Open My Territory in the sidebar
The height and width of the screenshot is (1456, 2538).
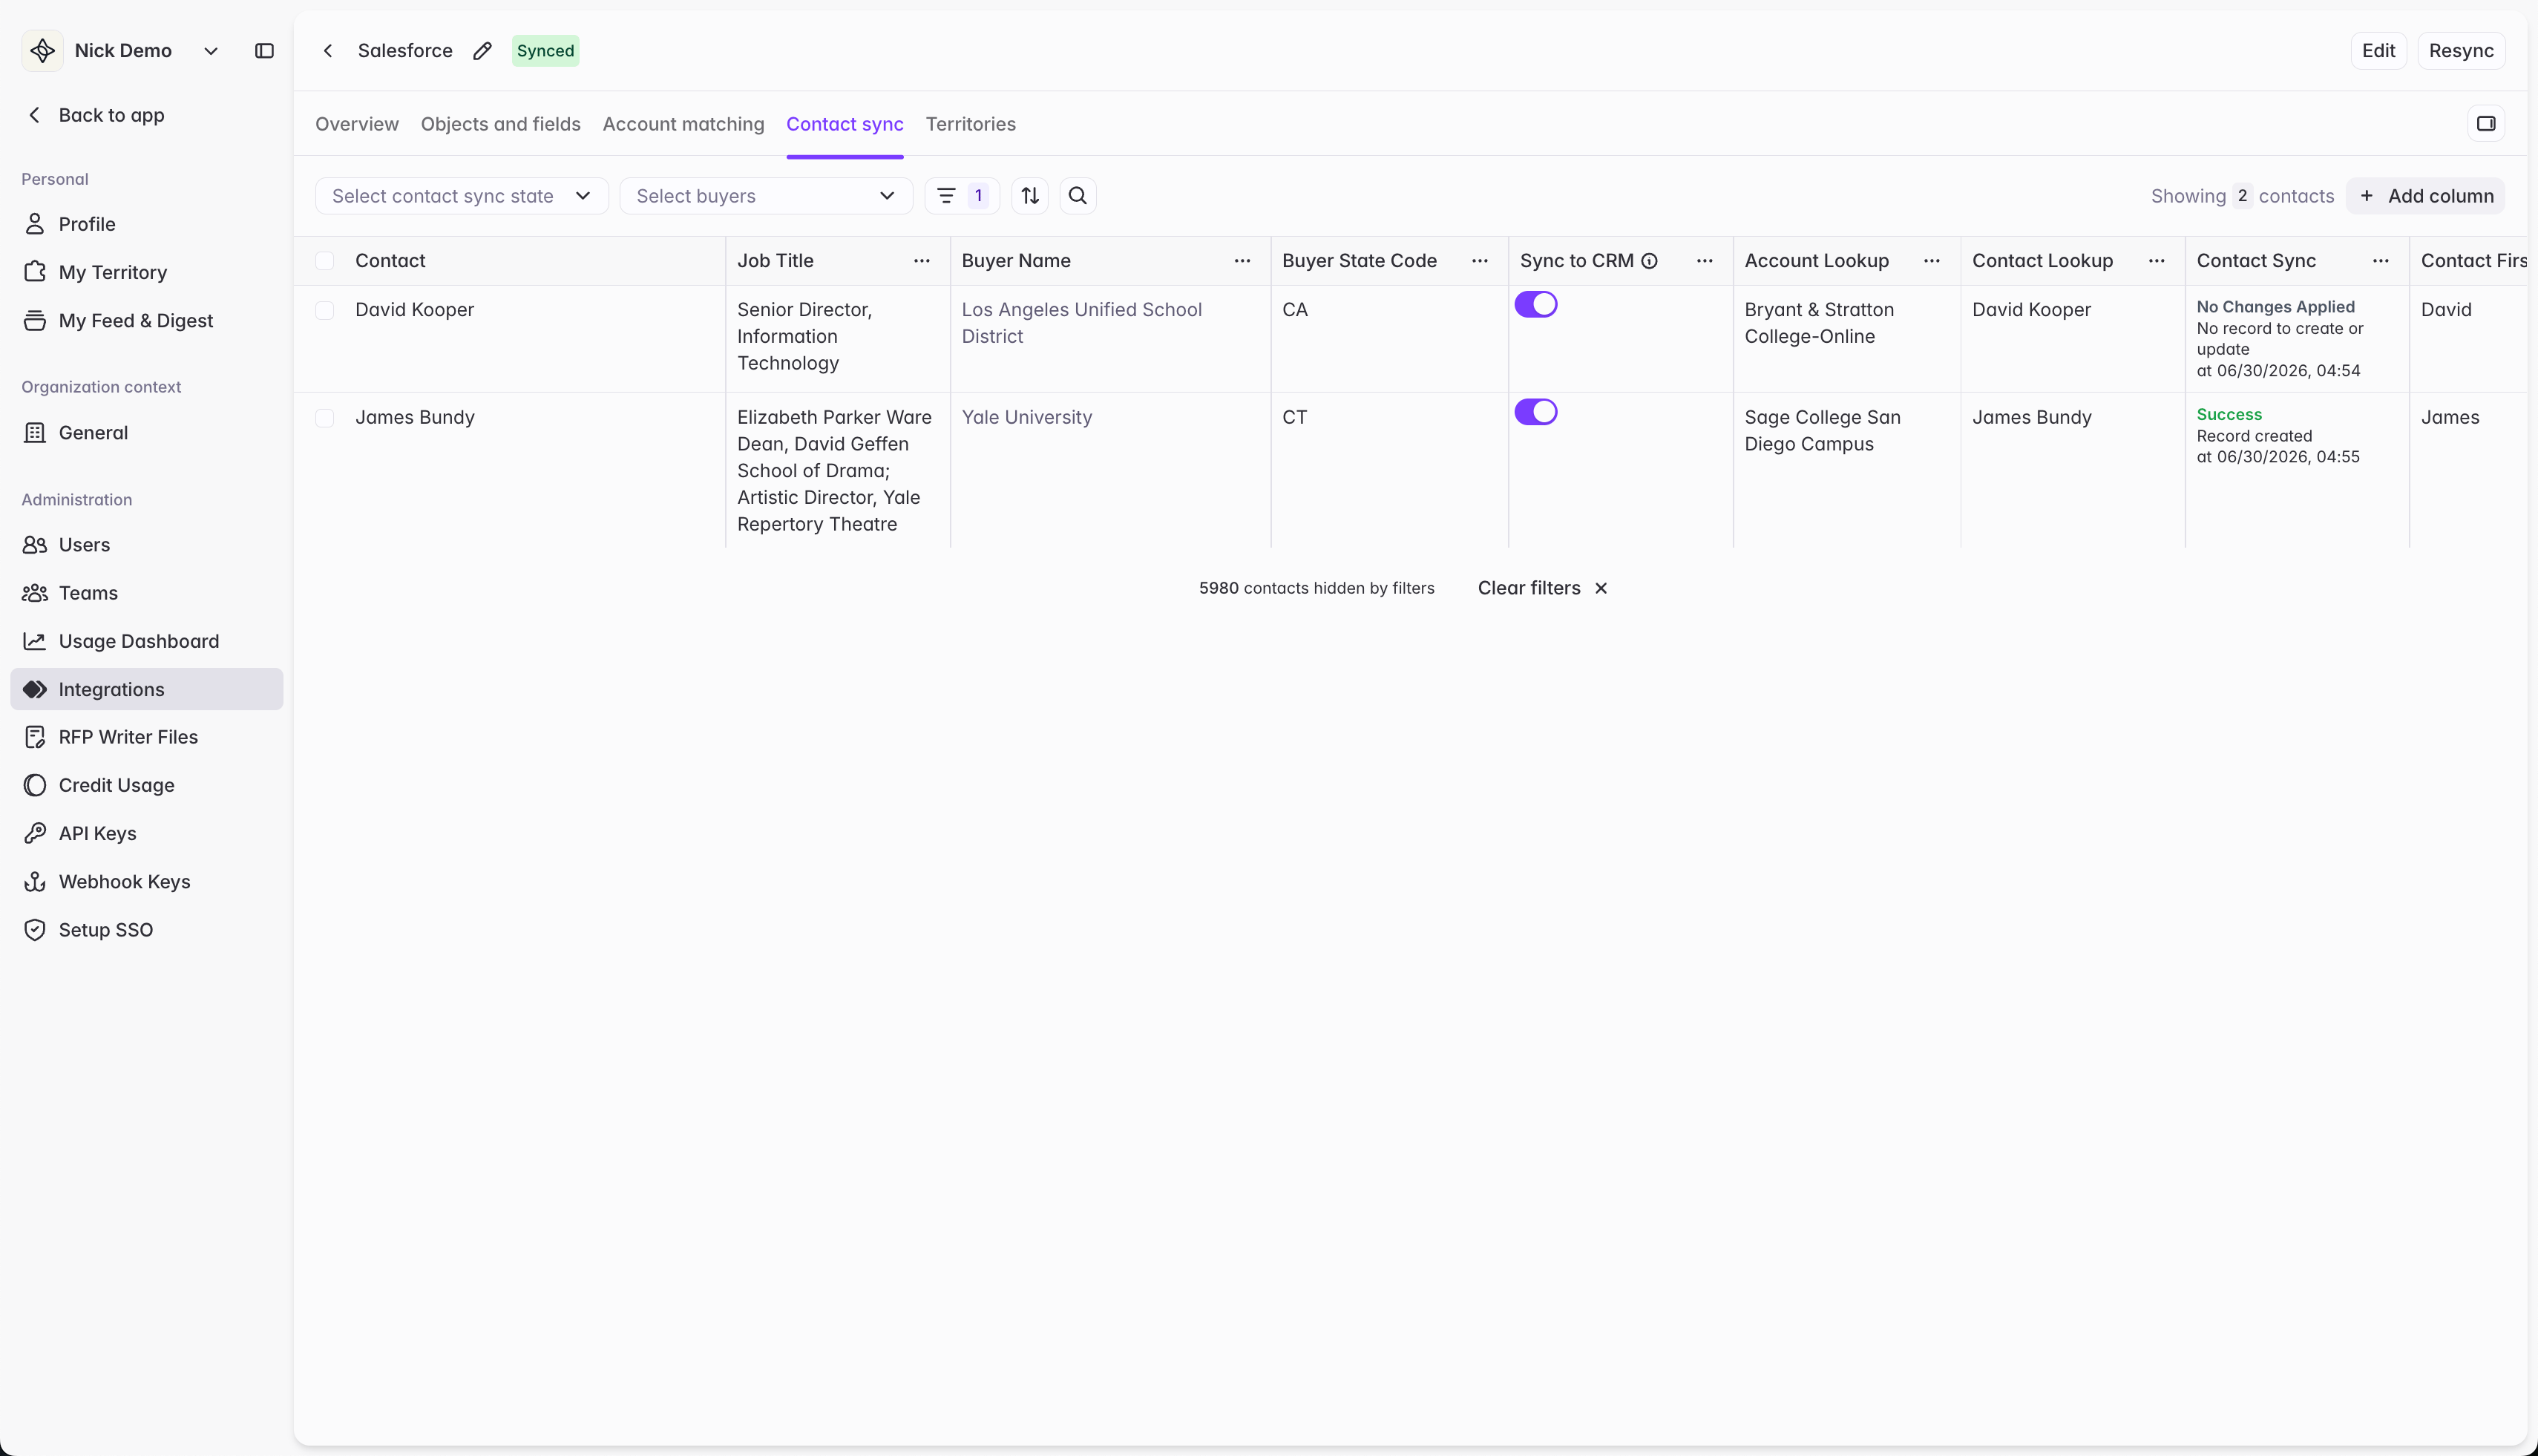pos(147,272)
